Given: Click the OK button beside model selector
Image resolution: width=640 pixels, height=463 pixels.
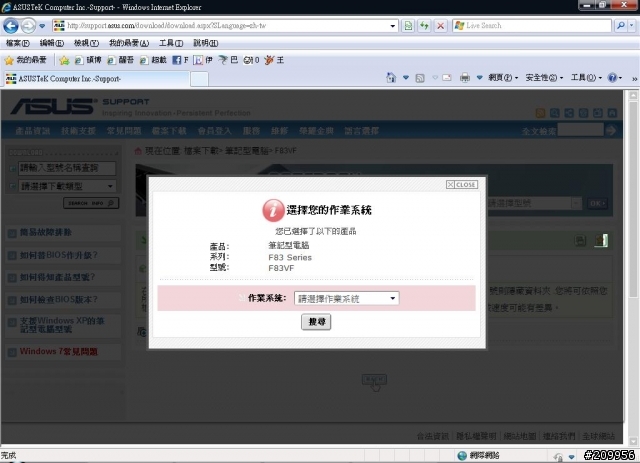Looking at the screenshot, I should 597,203.
